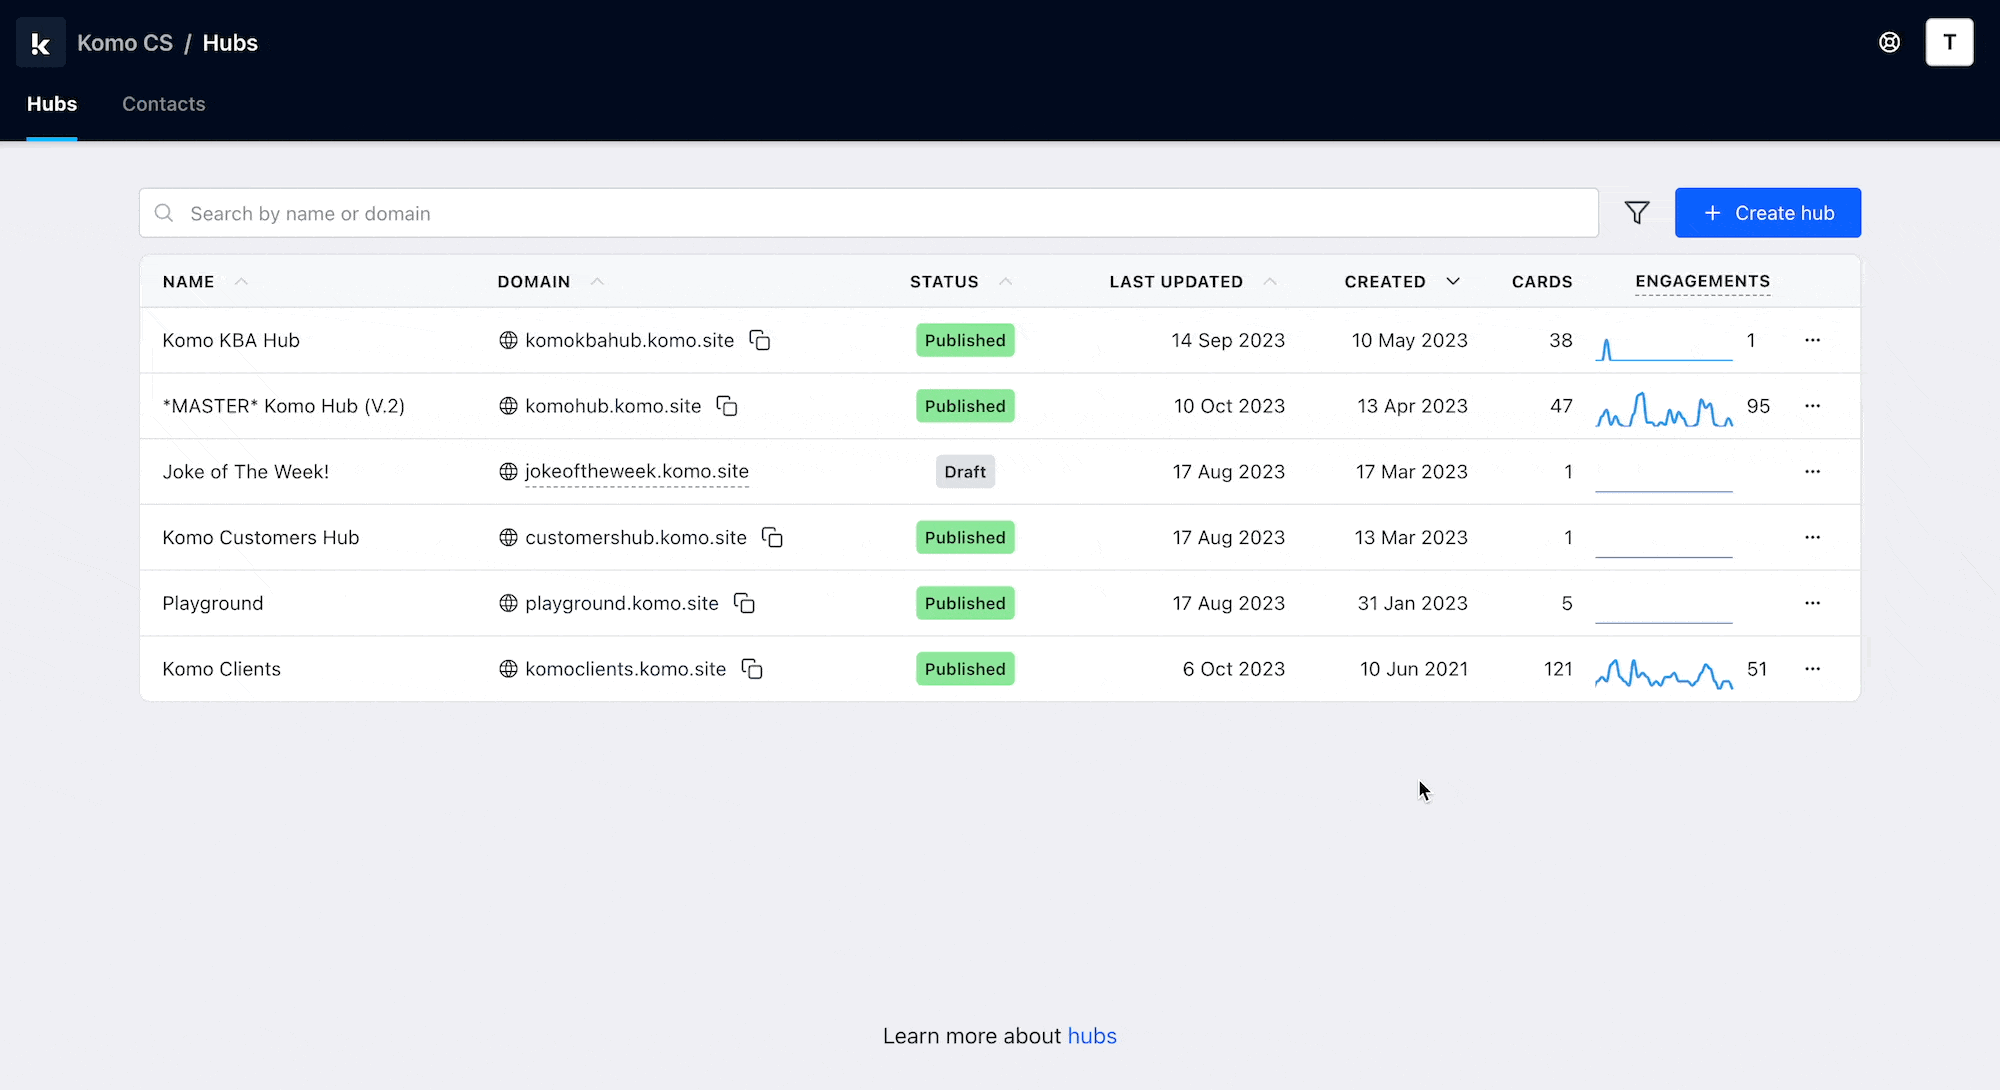The image size is (2000, 1090).
Task: Select the Hubs tab
Action: 52,104
